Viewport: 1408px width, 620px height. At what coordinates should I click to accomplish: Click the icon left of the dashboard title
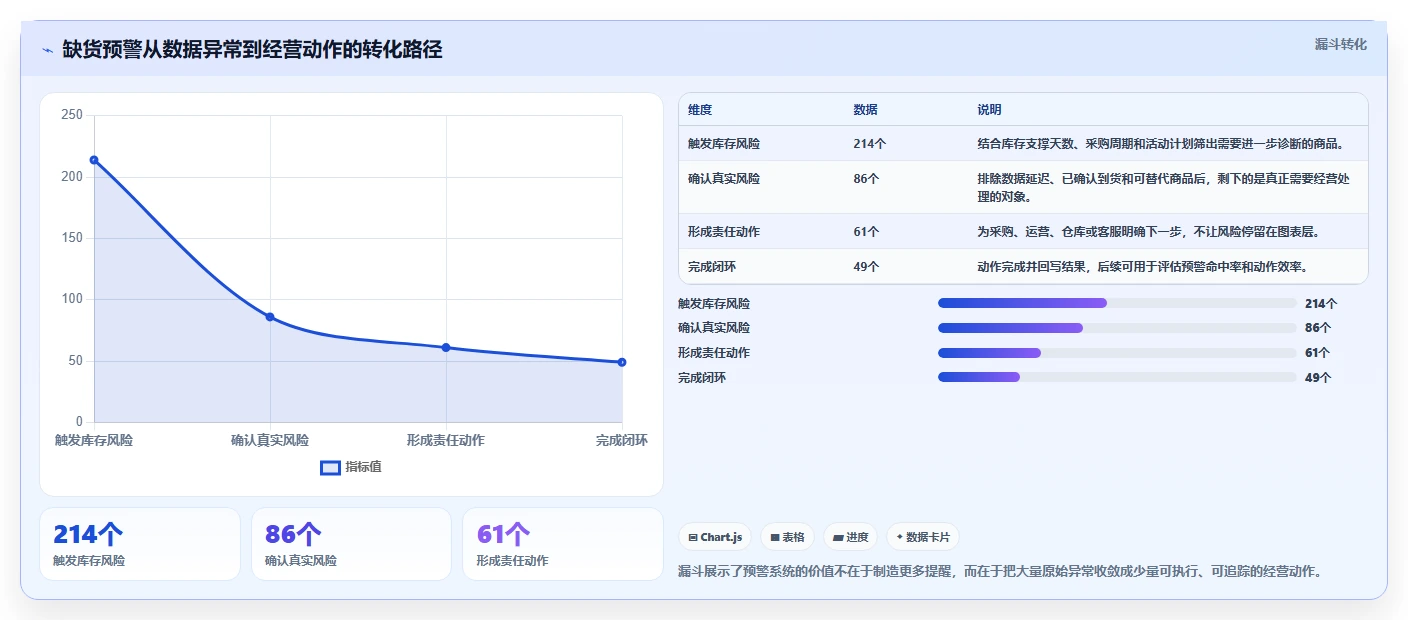[x=48, y=50]
